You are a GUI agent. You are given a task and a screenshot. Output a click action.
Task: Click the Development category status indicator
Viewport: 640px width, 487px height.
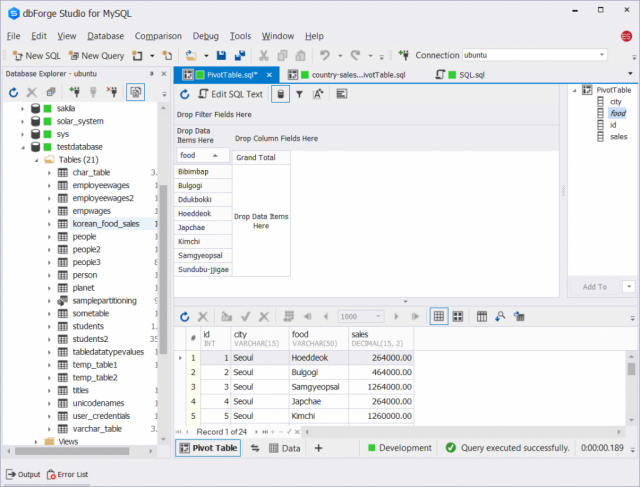(400, 448)
